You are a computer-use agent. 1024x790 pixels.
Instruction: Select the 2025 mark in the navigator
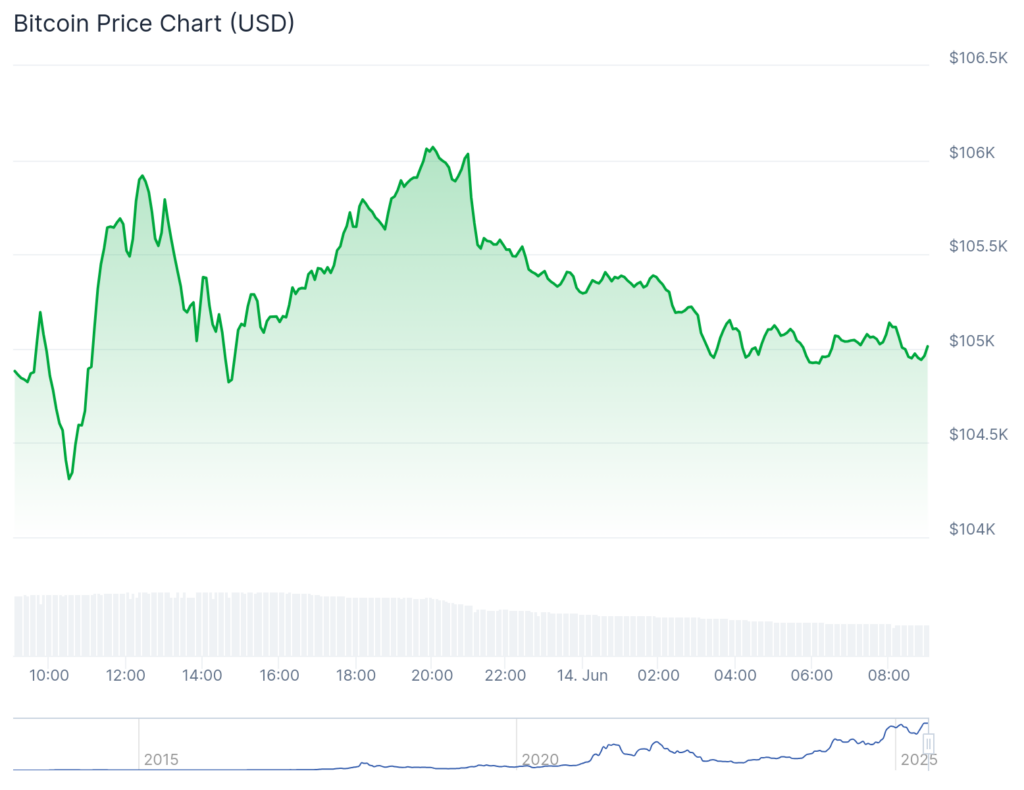(918, 759)
